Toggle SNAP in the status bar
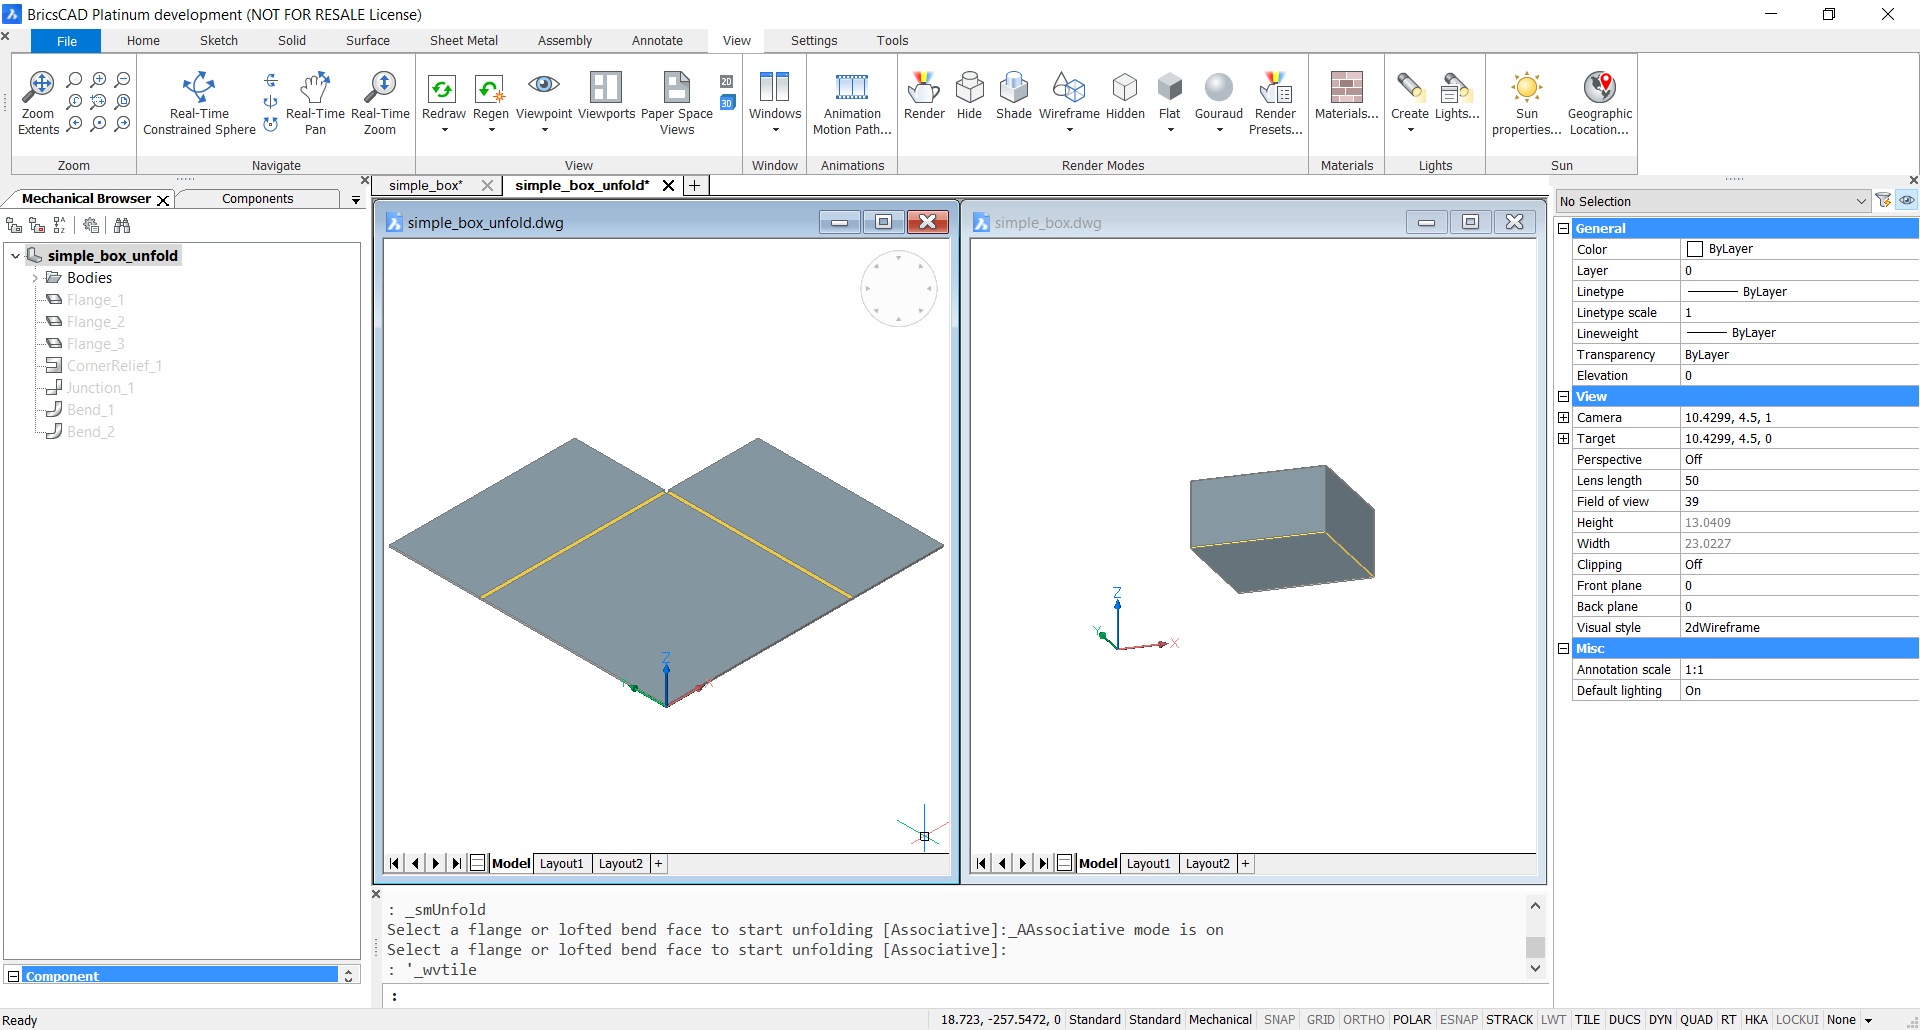The height and width of the screenshot is (1030, 1920). 1278,1020
